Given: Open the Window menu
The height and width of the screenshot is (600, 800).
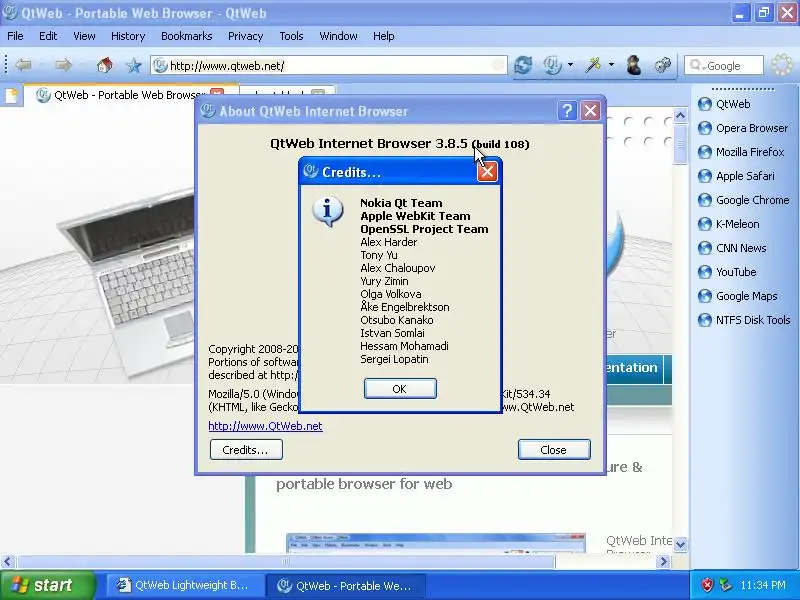Looking at the screenshot, I should pyautogui.click(x=338, y=36).
